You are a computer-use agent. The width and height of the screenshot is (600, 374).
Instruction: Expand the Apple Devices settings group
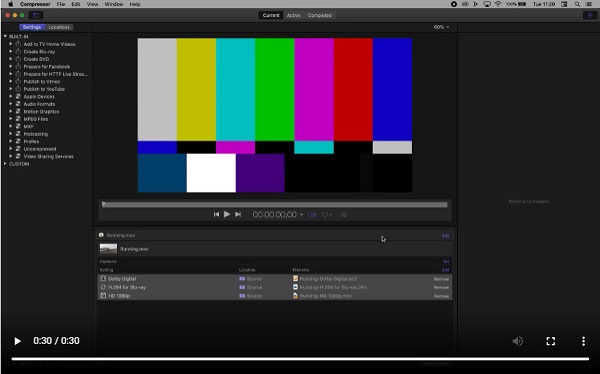(11, 96)
